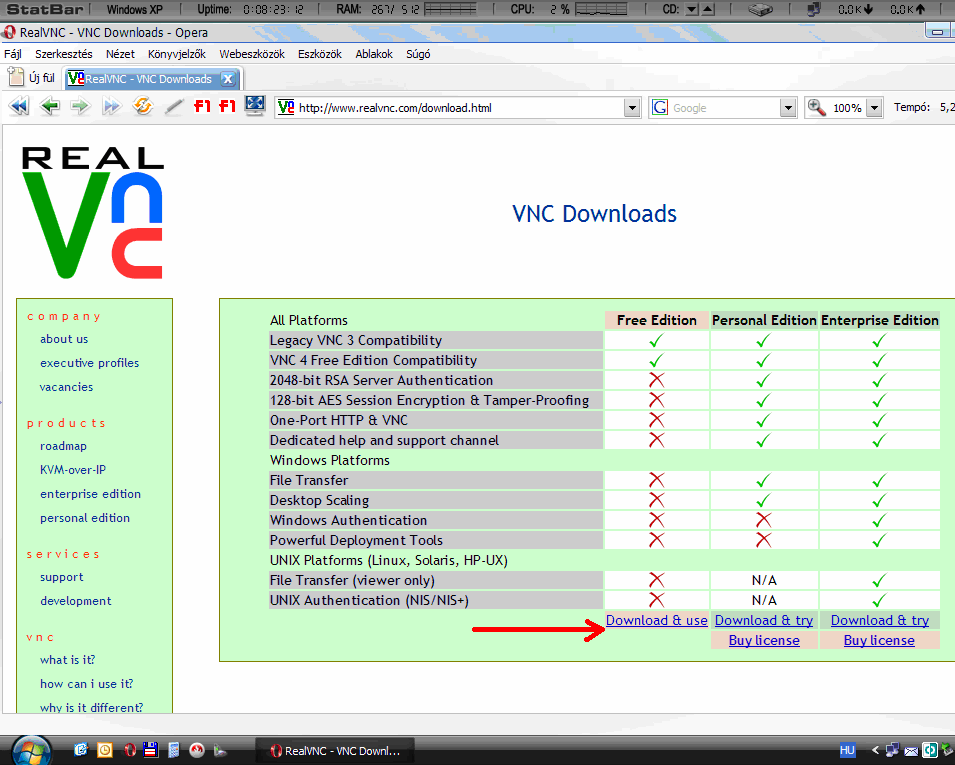The height and width of the screenshot is (765, 955).
Task: Close the RealVNC - VNC Downloads tab
Action: [228, 79]
